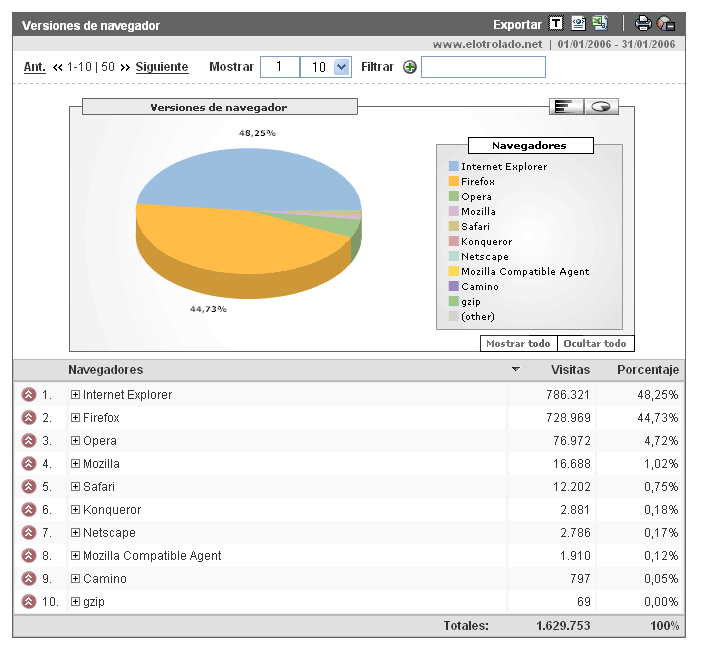This screenshot has width=702, height=645.
Task: Click the Firefox orange legend swatch
Action: [x=454, y=182]
